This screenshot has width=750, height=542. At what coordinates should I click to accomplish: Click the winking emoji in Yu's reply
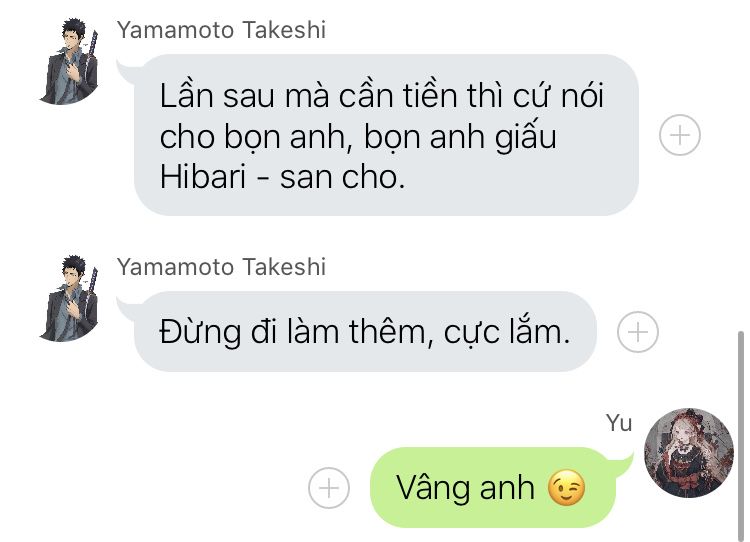tap(566, 488)
